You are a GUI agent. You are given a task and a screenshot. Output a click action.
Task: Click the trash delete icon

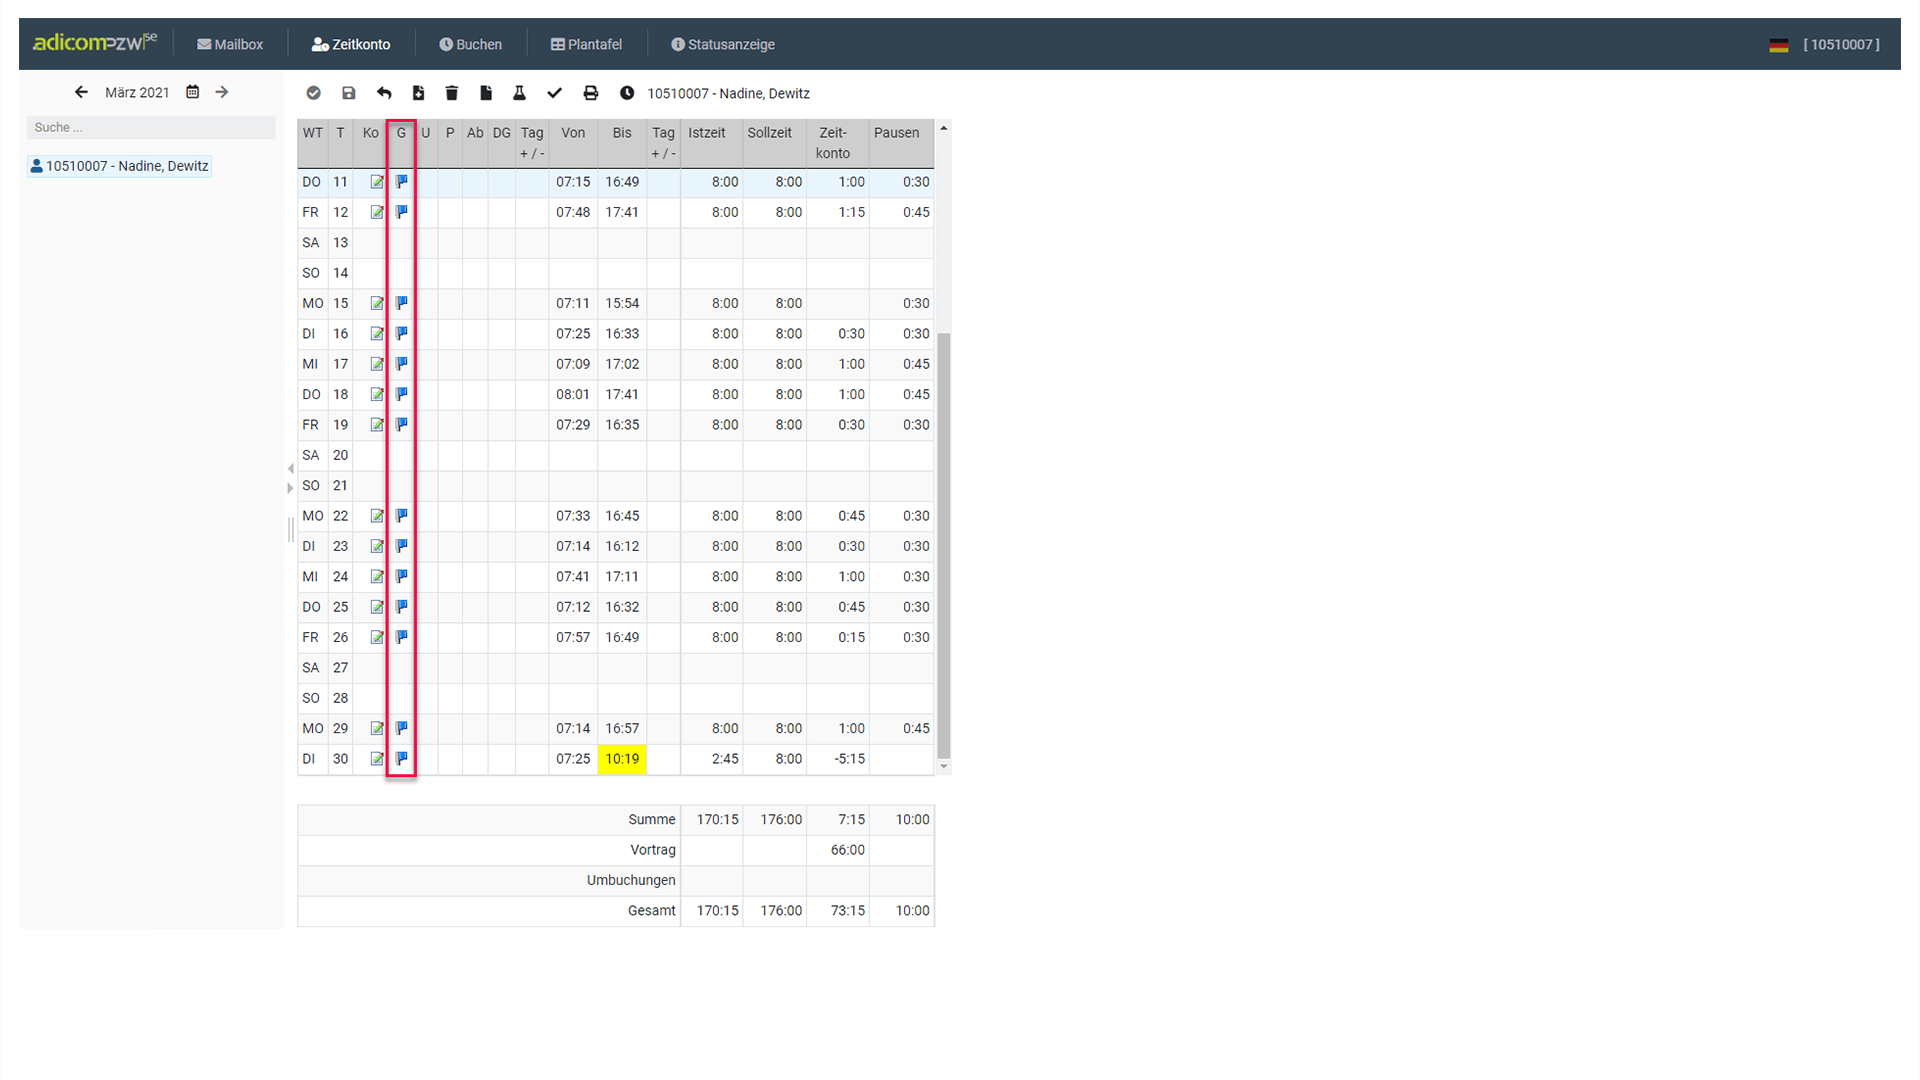pos(452,93)
